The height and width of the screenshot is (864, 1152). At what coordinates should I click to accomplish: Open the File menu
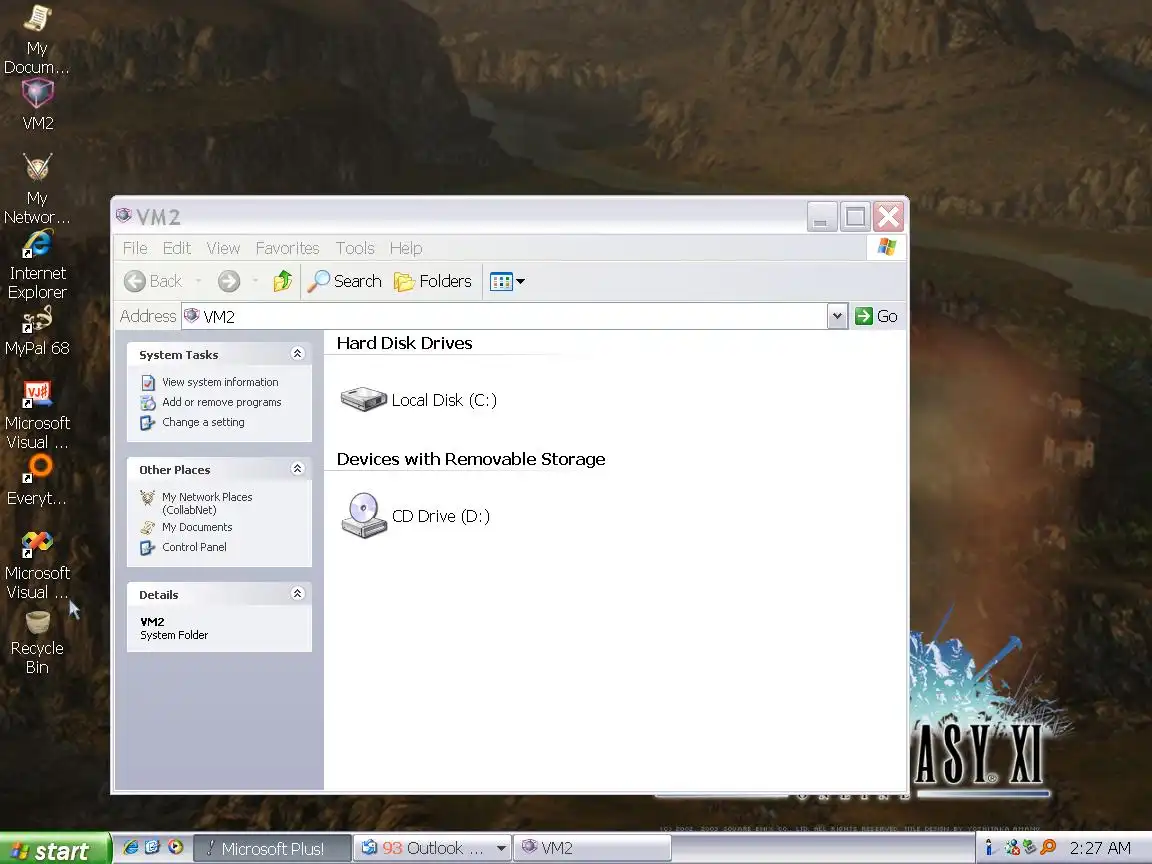(x=135, y=248)
